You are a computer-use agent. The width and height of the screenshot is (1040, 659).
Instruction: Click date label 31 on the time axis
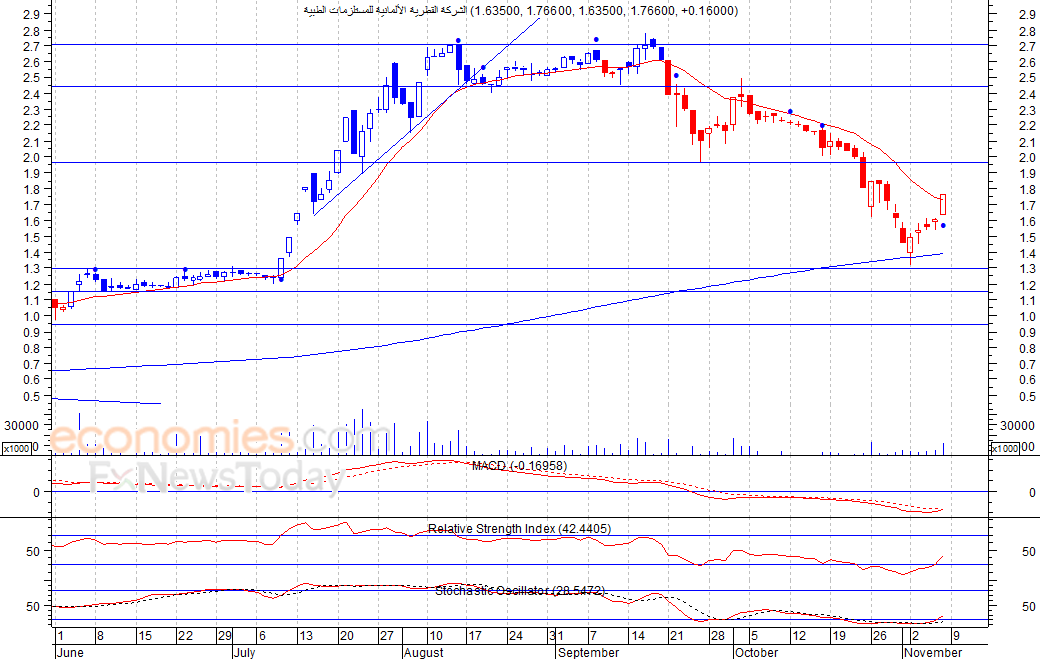(x=556, y=636)
